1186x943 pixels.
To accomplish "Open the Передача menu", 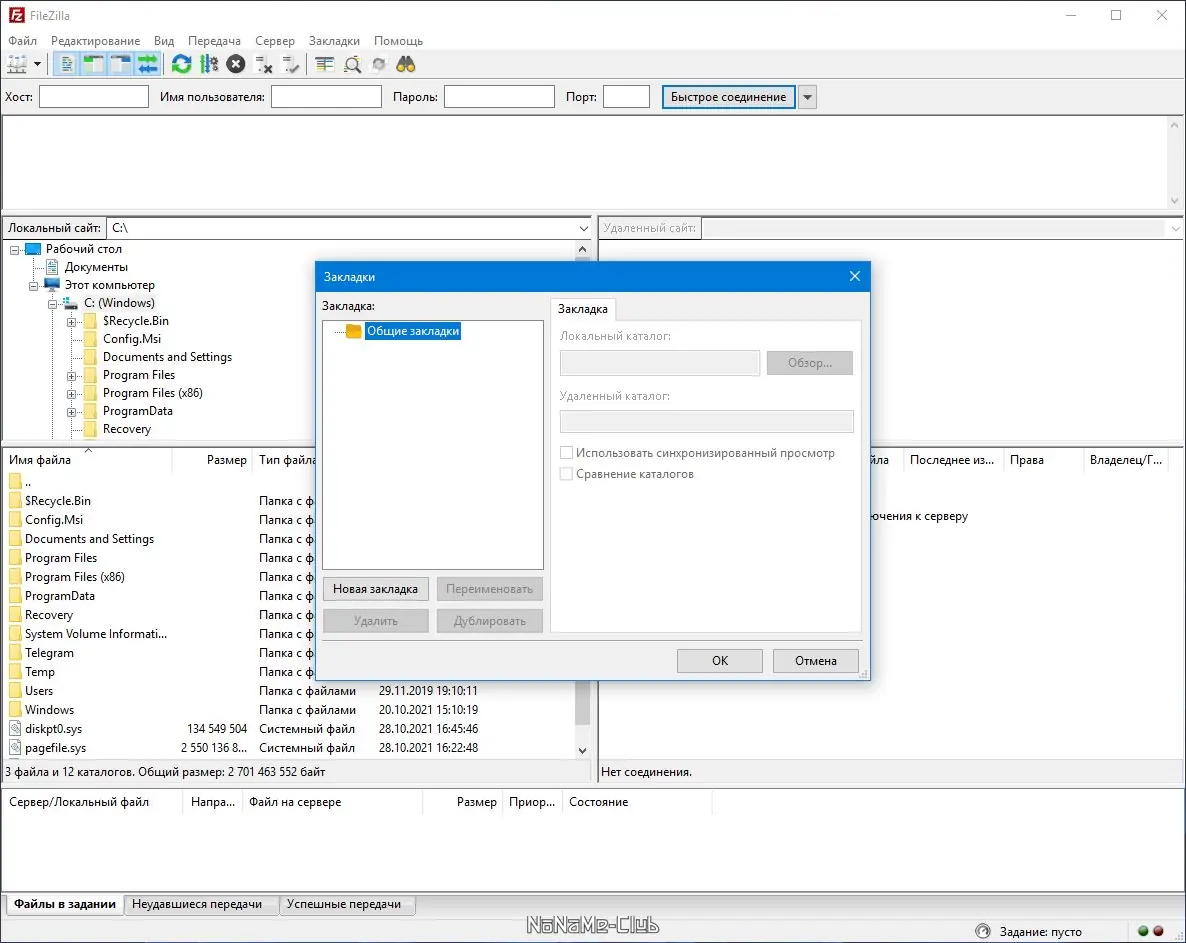I will tap(214, 41).
